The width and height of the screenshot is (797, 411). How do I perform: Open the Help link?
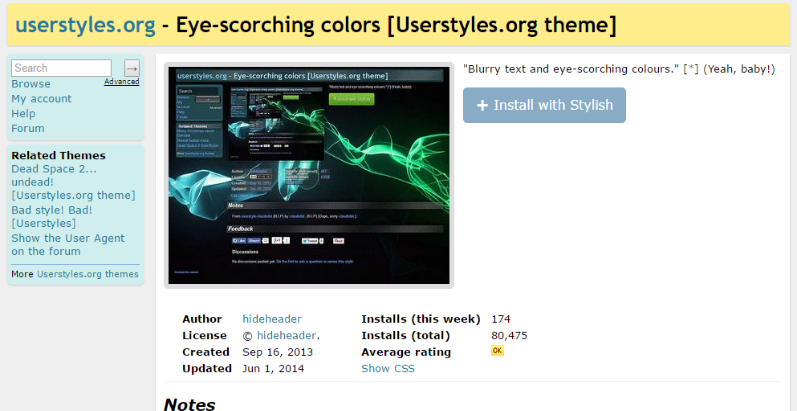pos(23,113)
